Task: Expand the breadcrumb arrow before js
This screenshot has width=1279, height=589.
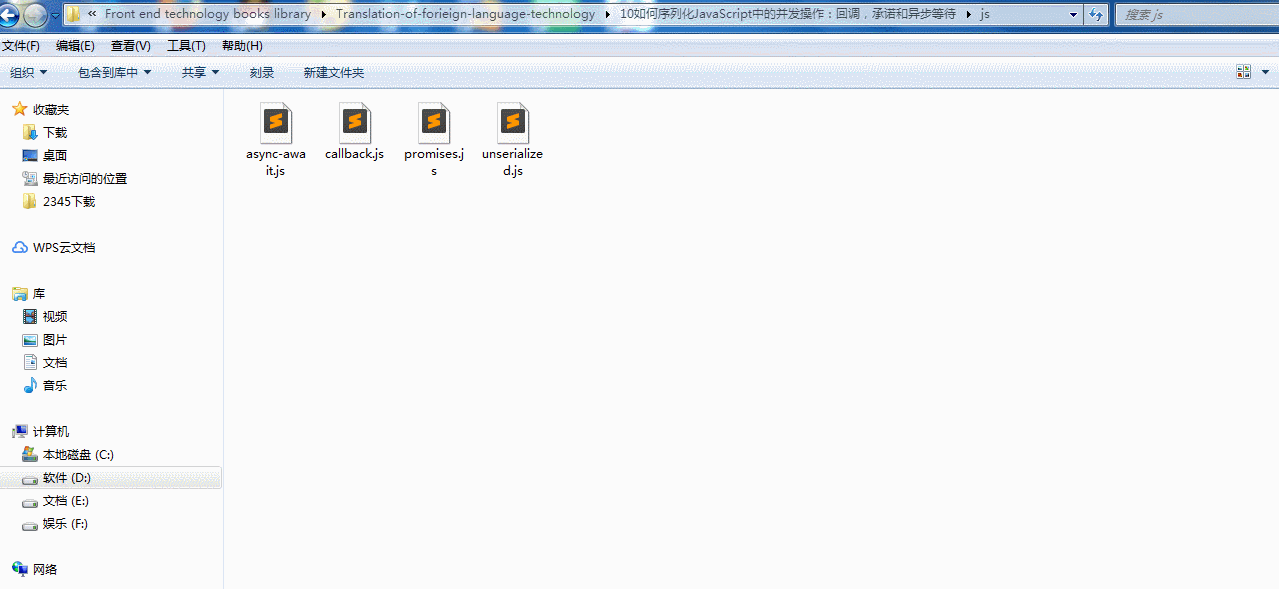Action: [x=968, y=14]
